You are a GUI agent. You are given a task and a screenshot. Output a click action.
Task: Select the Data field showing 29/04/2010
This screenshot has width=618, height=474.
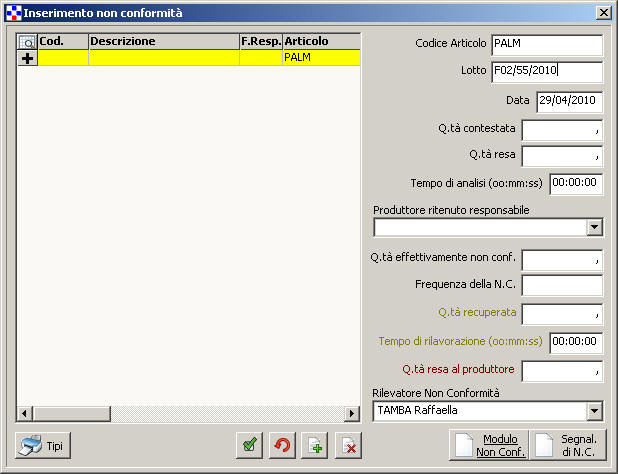tap(569, 101)
